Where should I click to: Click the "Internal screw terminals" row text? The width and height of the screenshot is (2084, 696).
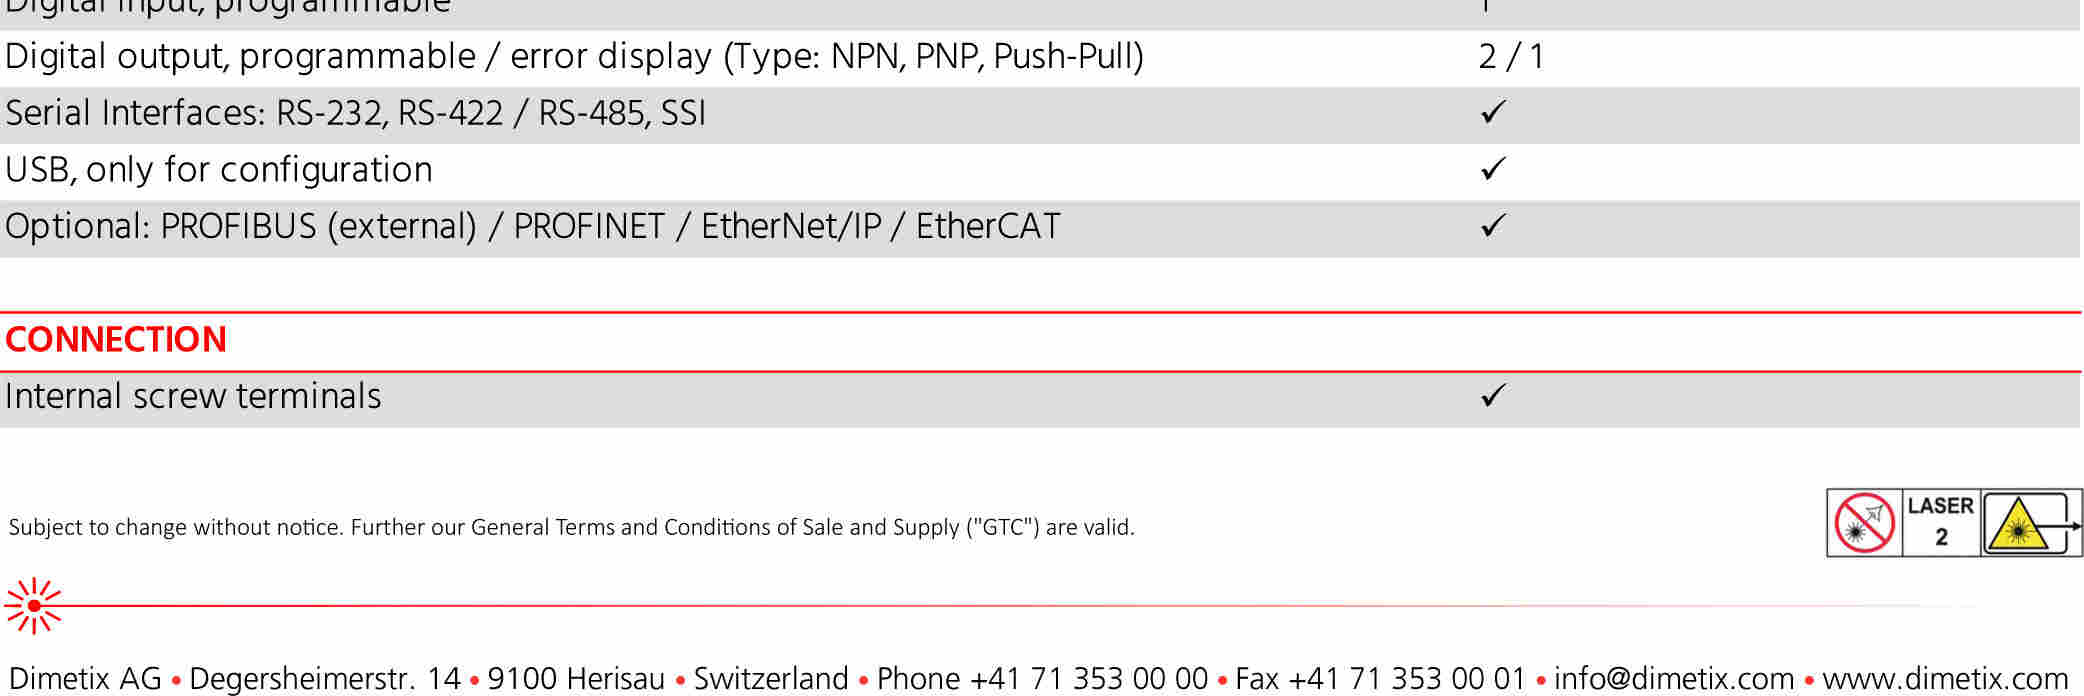point(193,397)
